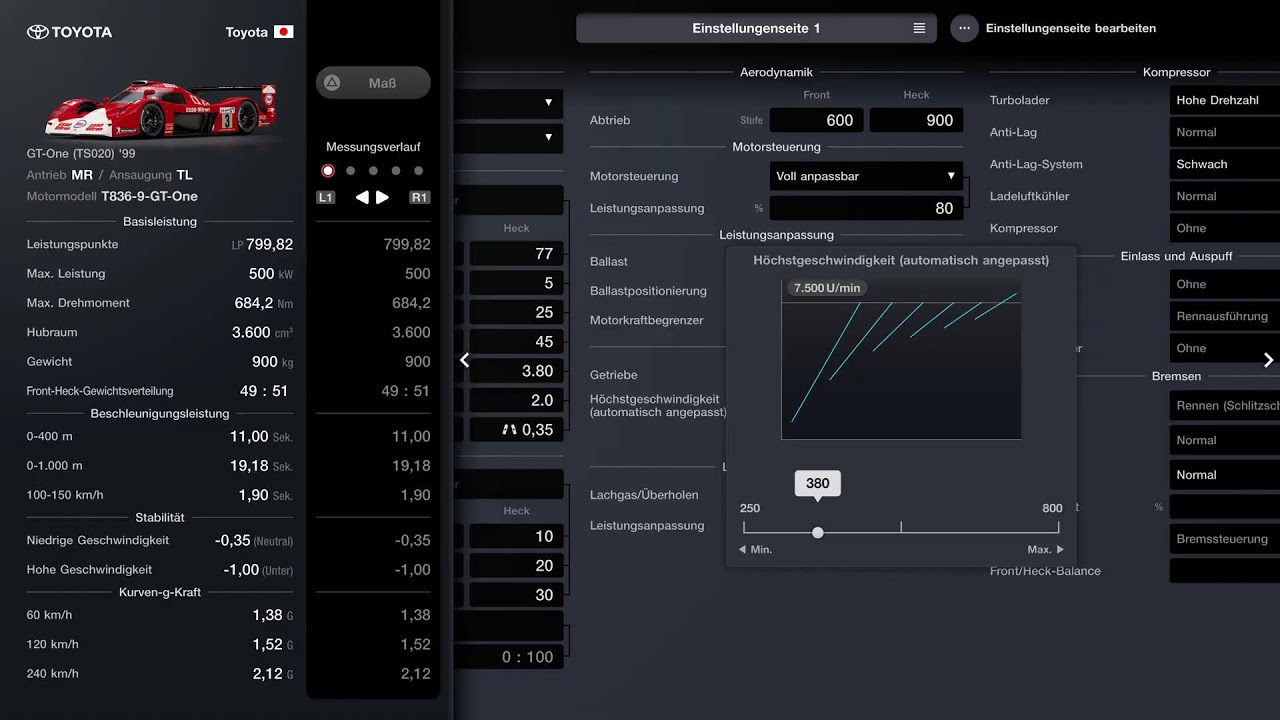Click the gear ratio graph
The width and height of the screenshot is (1280, 720).
click(901, 360)
